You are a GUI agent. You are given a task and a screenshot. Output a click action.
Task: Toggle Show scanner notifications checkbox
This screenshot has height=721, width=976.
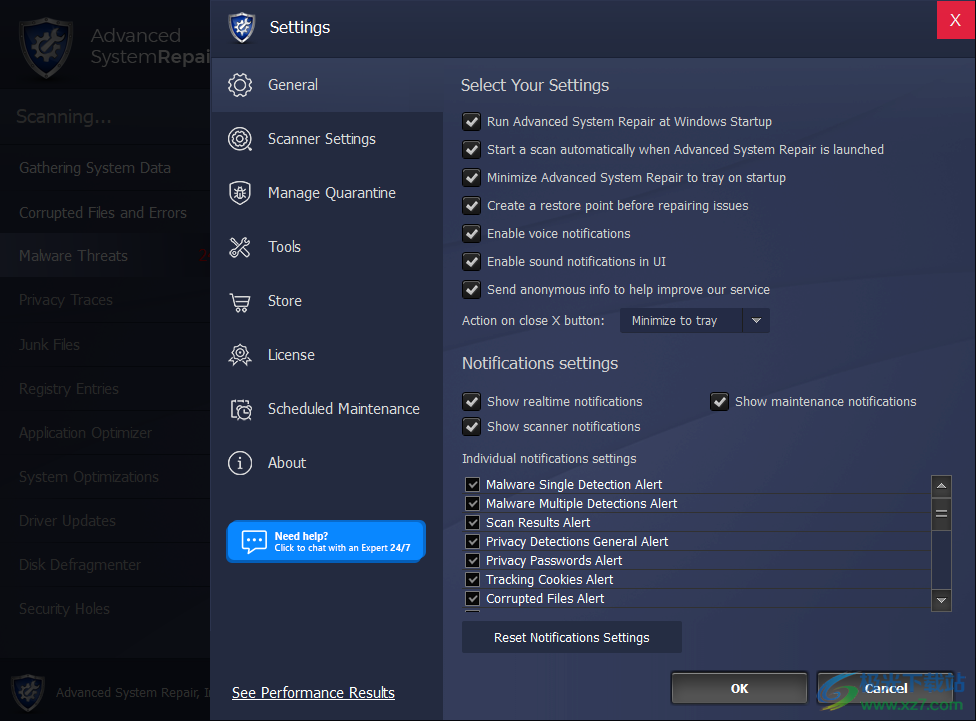(472, 426)
